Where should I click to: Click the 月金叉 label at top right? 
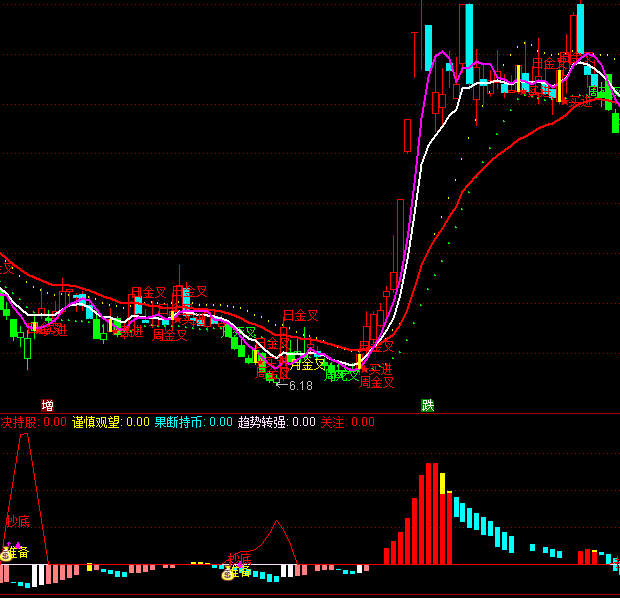click(549, 62)
